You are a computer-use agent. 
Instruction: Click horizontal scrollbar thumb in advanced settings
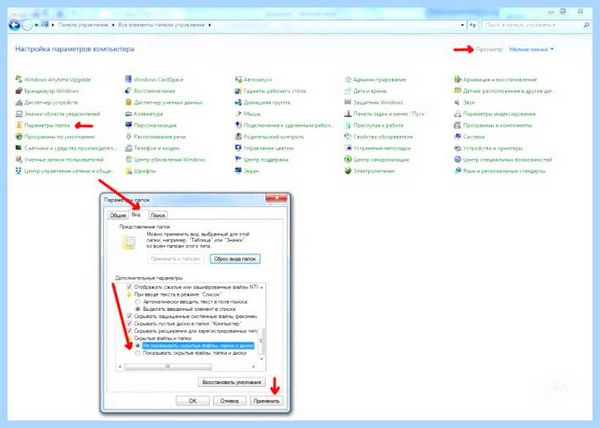coord(168,366)
